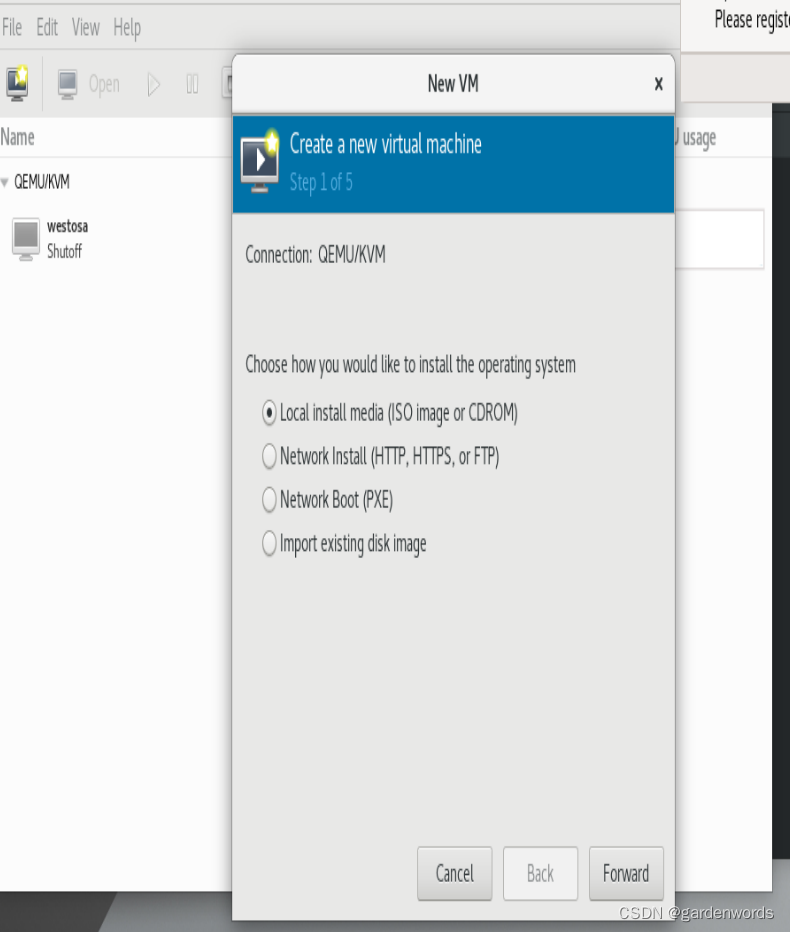This screenshot has height=932, width=790.
Task: Click the Forward button
Action: click(626, 873)
